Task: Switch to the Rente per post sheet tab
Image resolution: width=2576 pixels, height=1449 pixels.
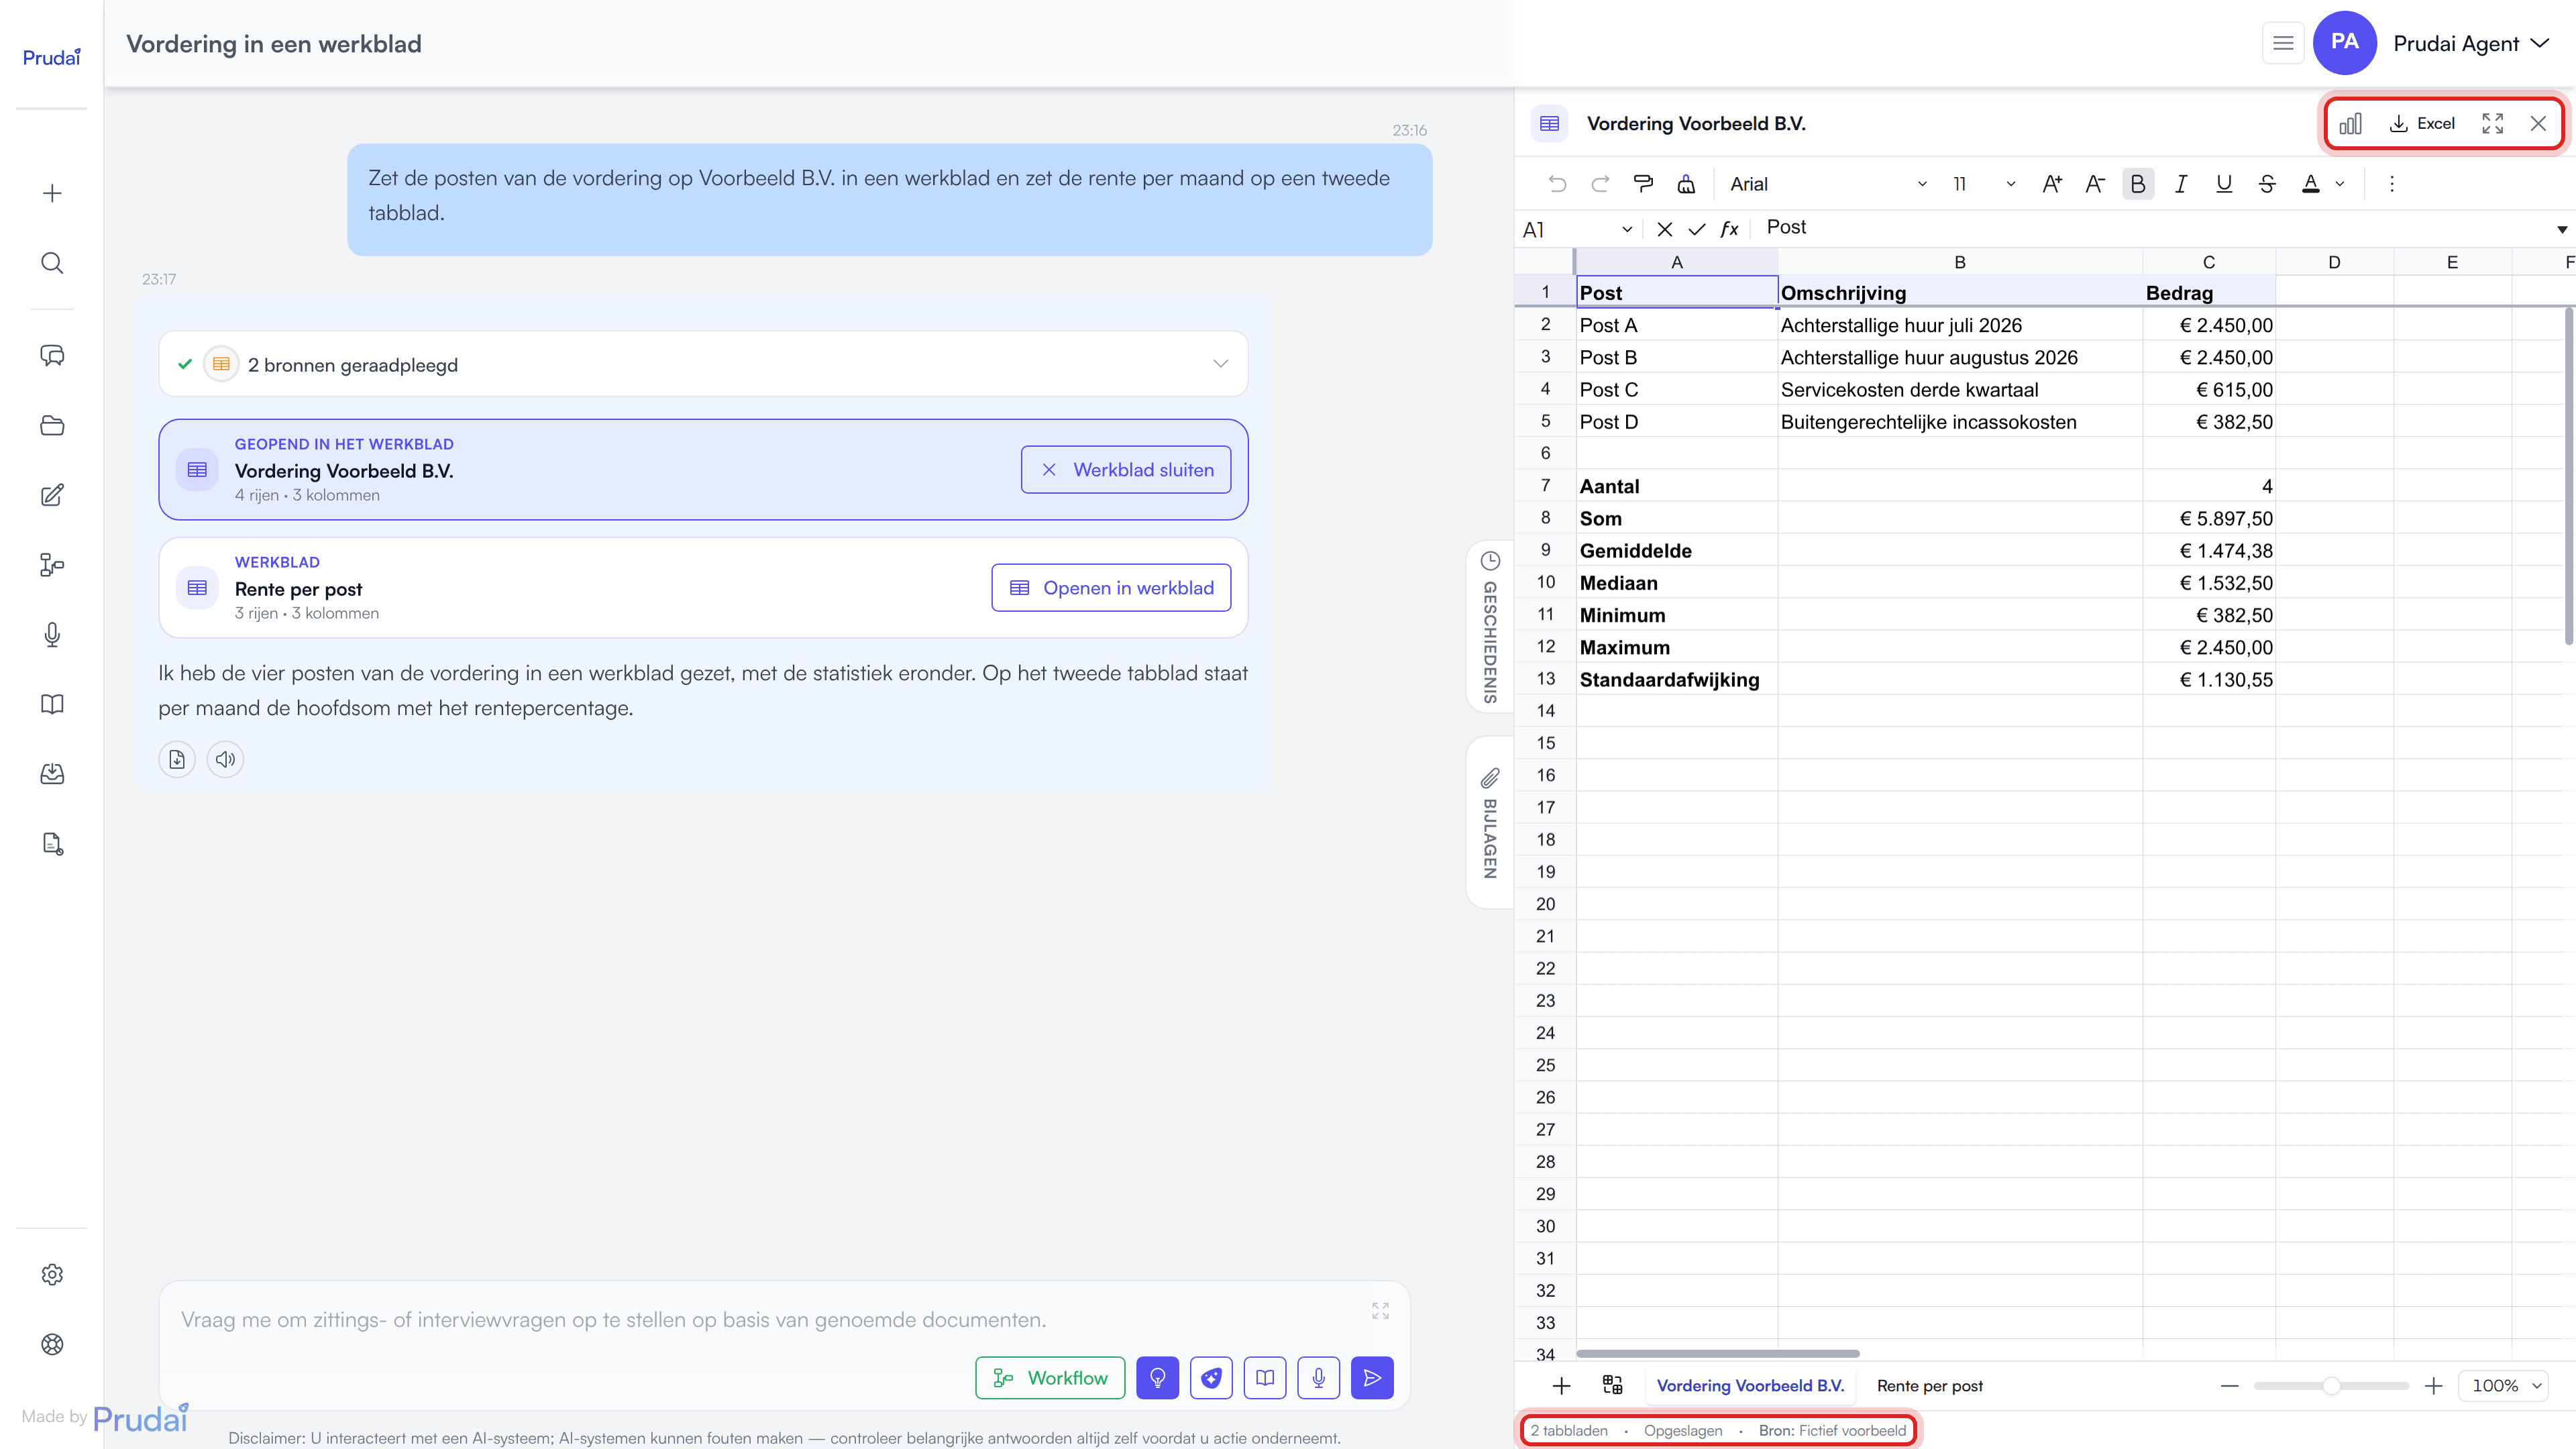Action: 1929,1386
